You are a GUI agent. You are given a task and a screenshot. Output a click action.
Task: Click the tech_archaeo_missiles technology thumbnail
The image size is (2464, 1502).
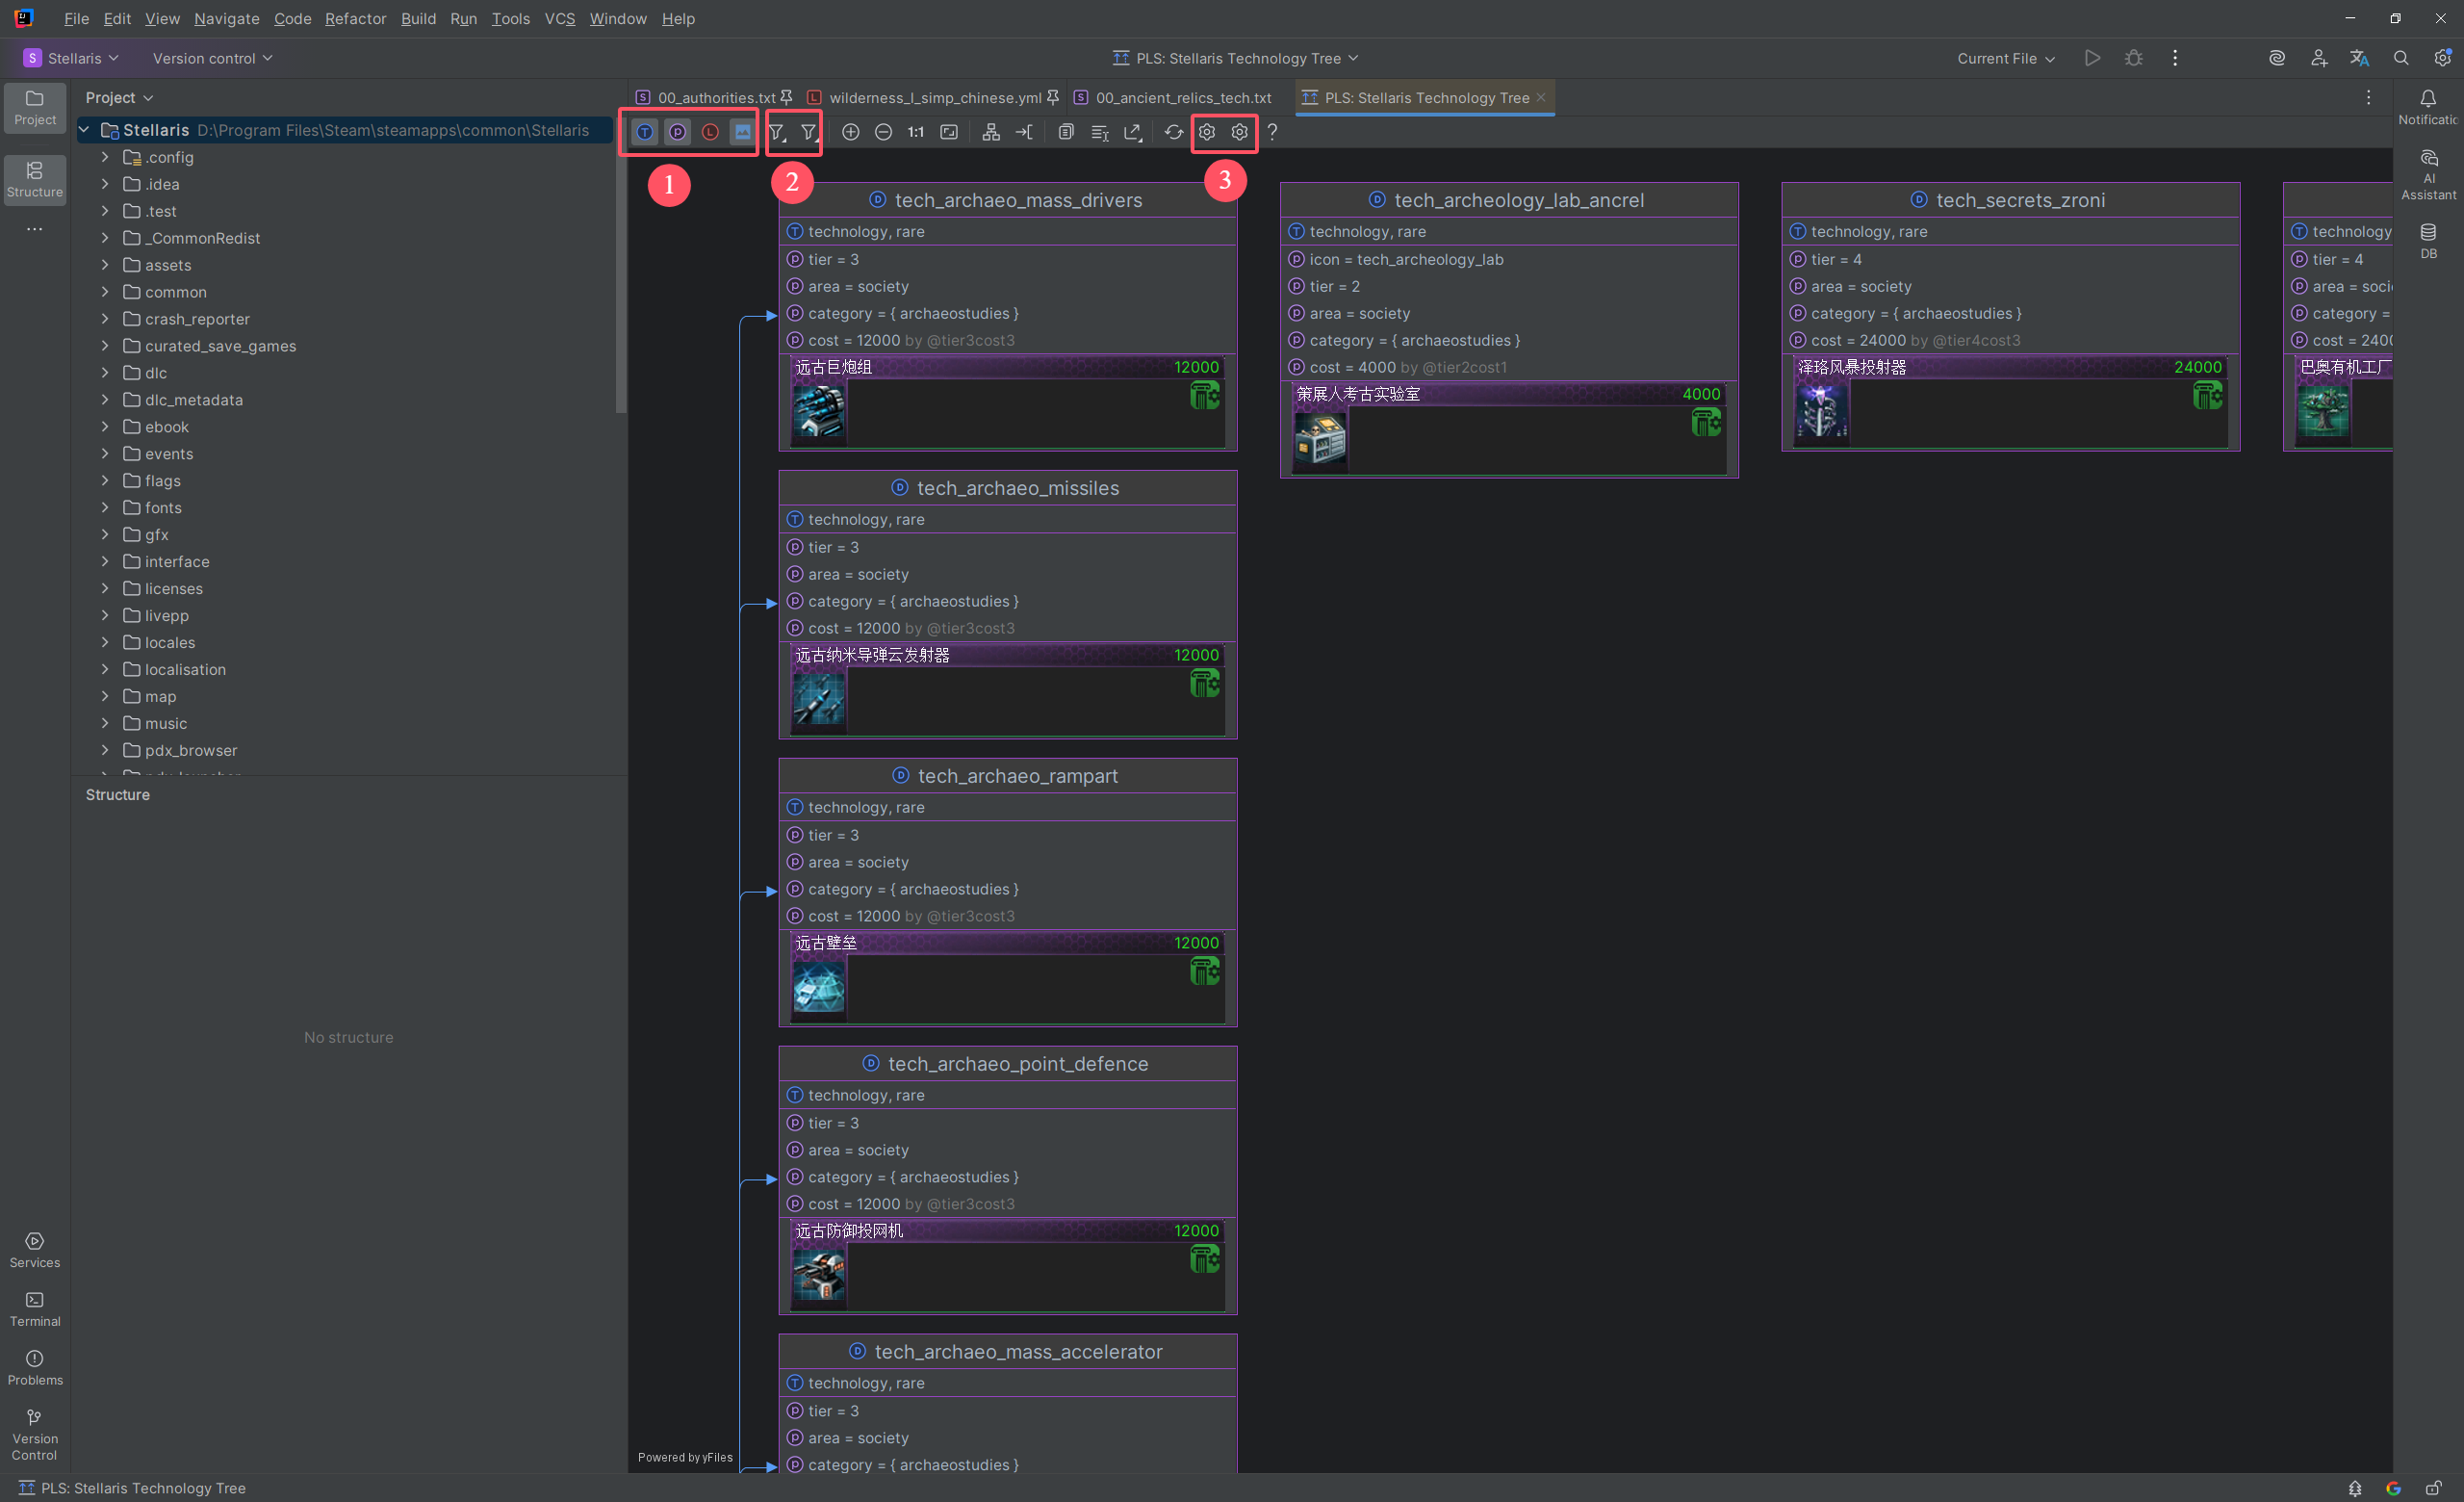(x=818, y=697)
